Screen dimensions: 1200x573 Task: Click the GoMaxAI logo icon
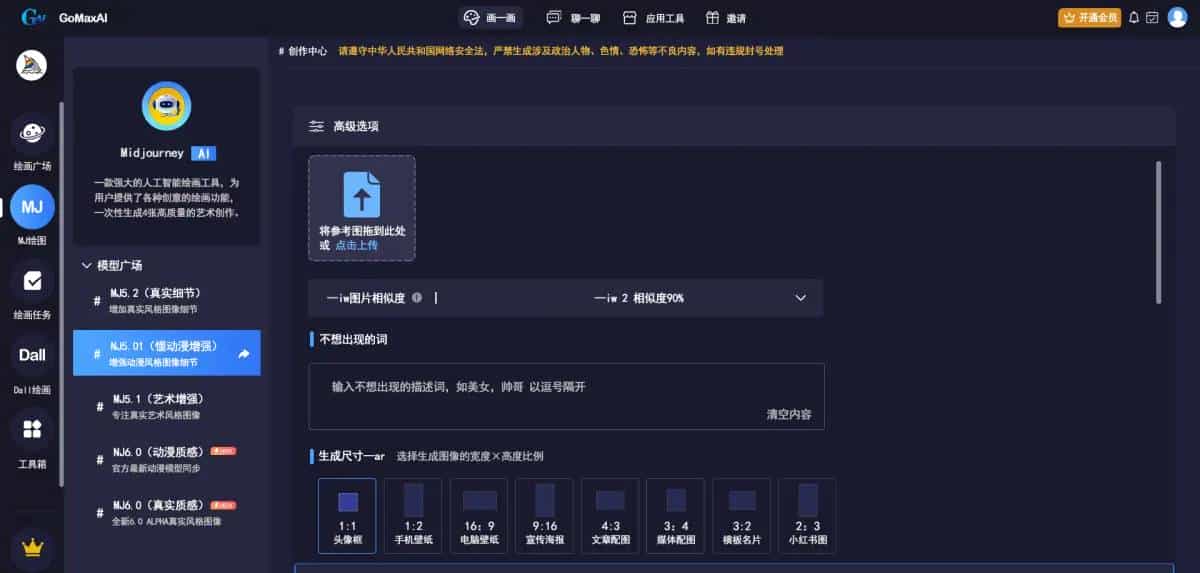tap(33, 17)
